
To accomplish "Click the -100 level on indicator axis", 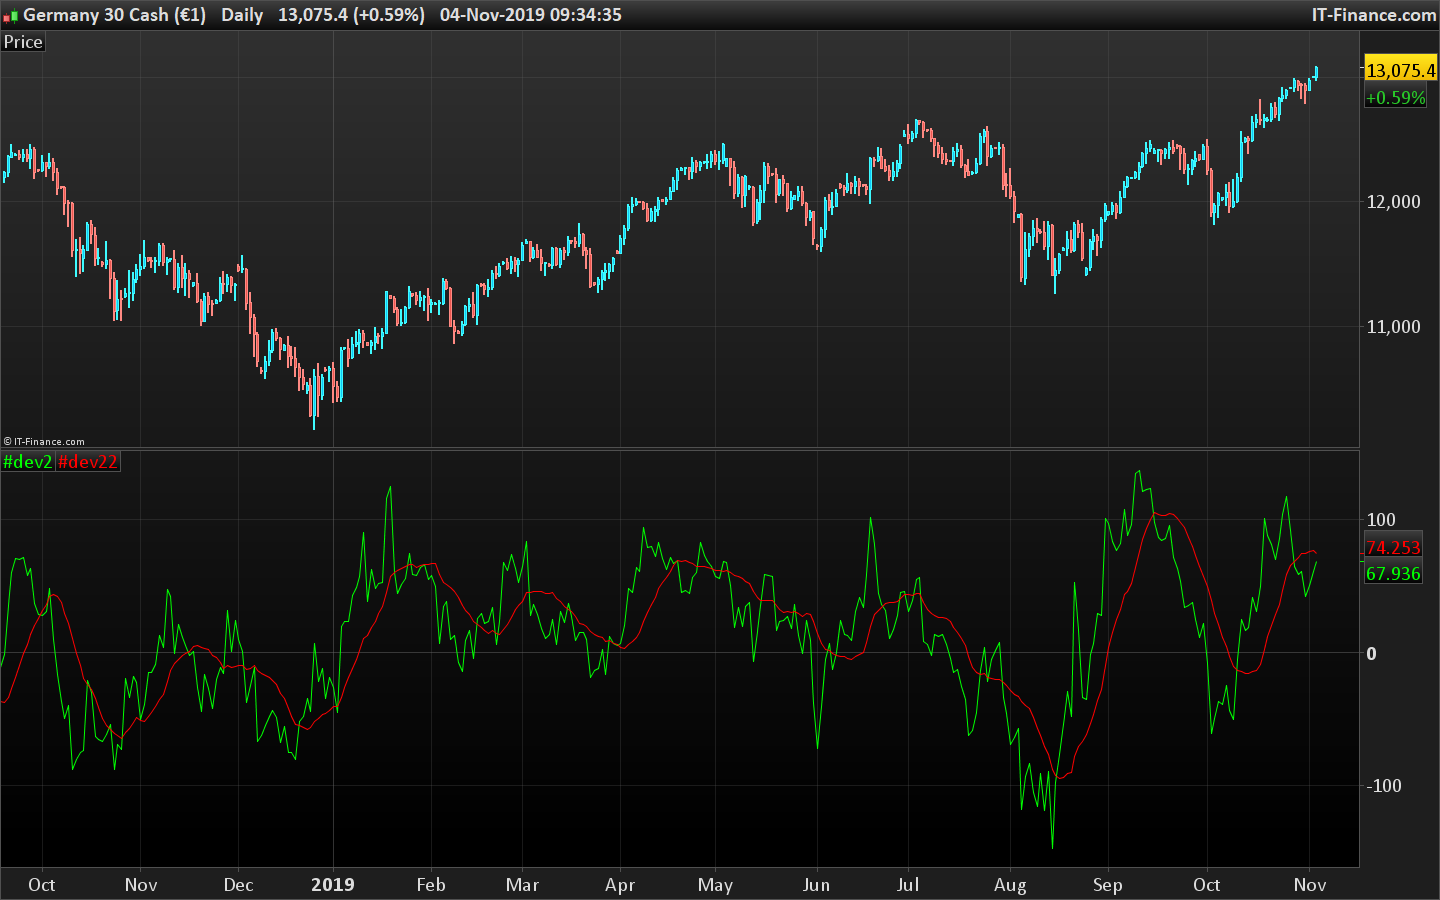I will pyautogui.click(x=1384, y=785).
